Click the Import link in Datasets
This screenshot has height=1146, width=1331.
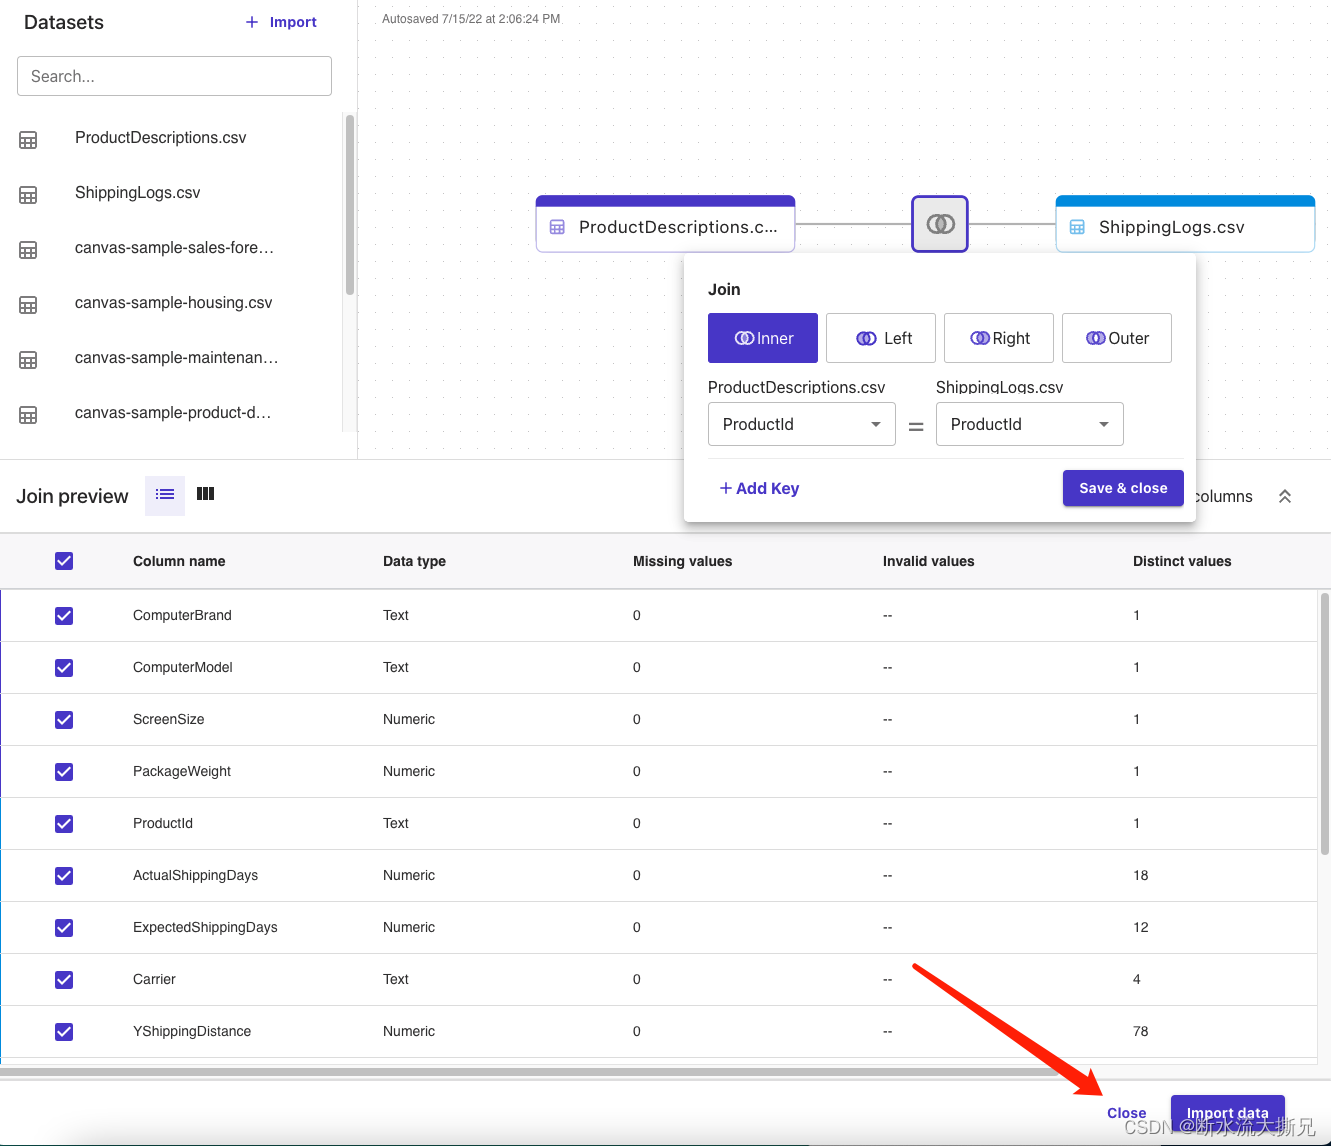coord(293,22)
